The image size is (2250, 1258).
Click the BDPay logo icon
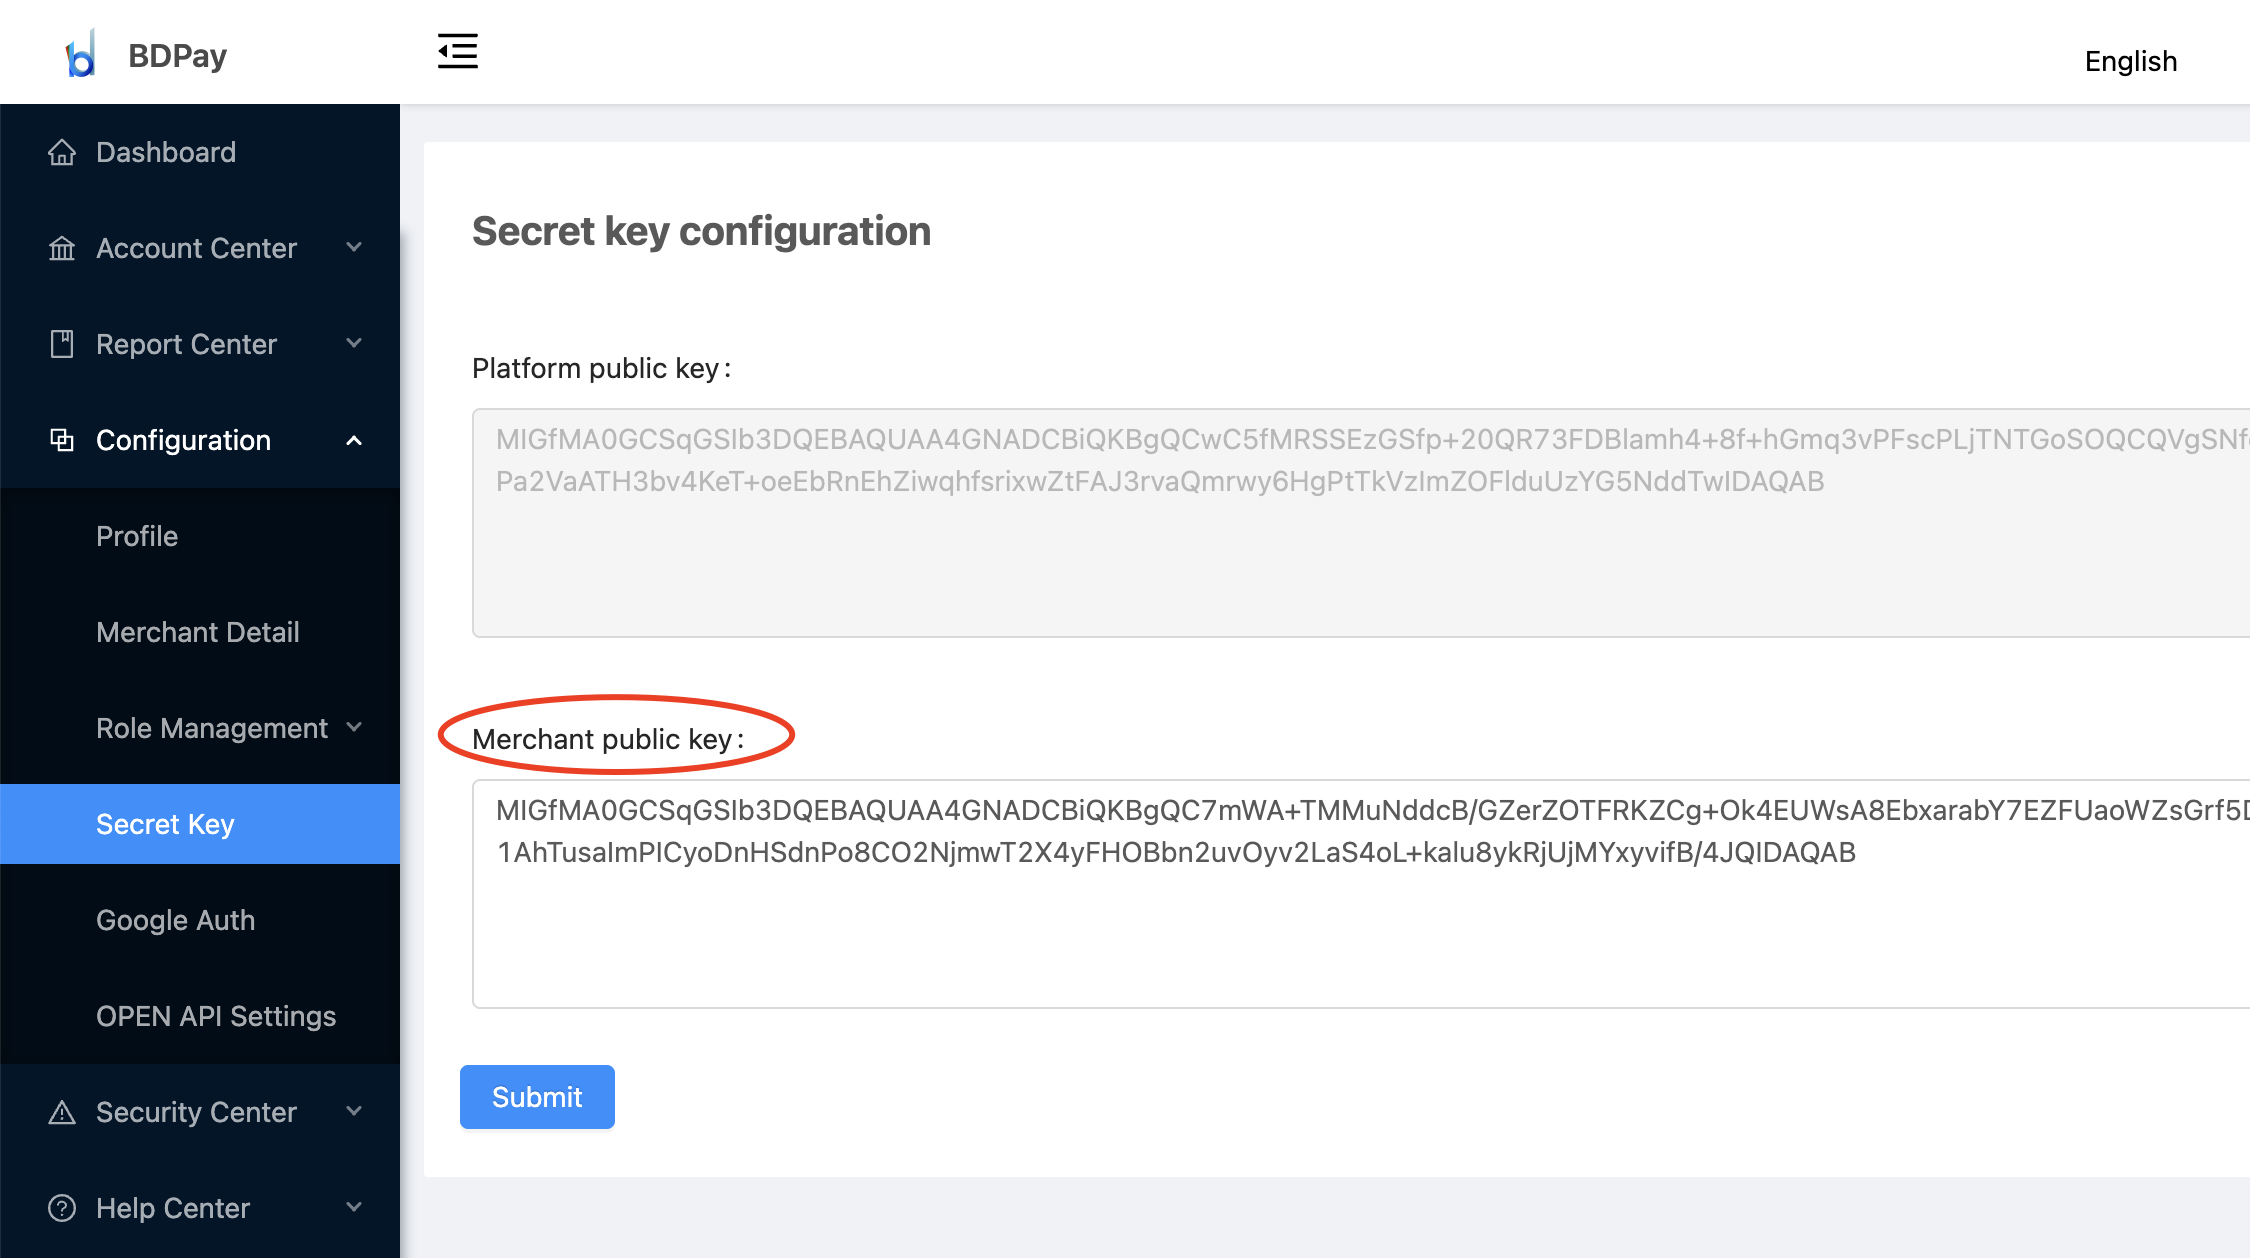(x=80, y=54)
